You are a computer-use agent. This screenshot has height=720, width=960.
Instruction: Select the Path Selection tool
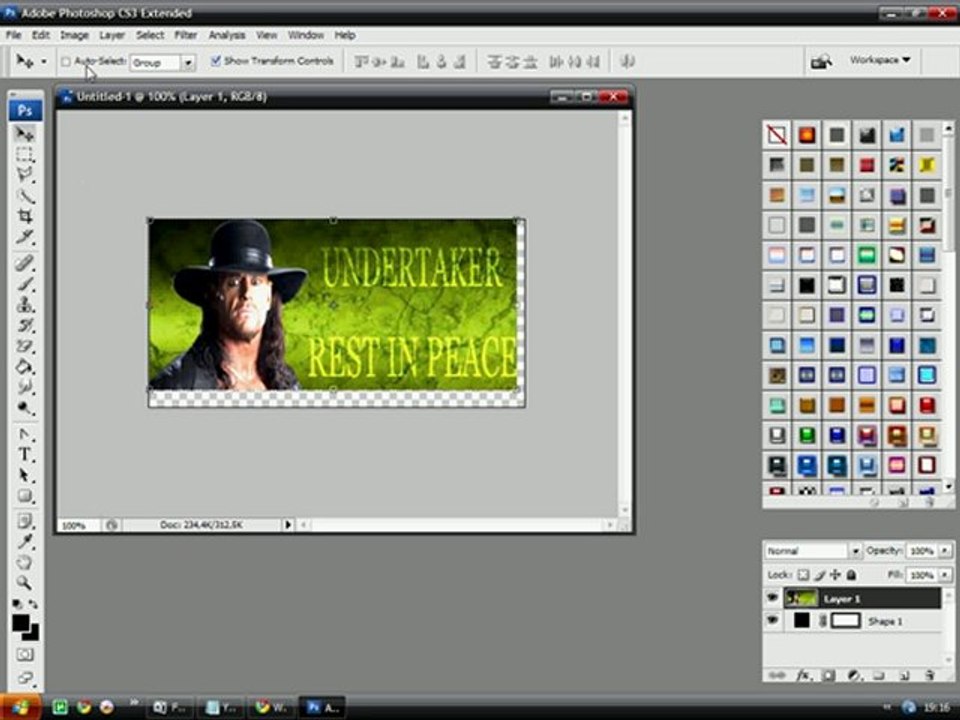tap(24, 476)
